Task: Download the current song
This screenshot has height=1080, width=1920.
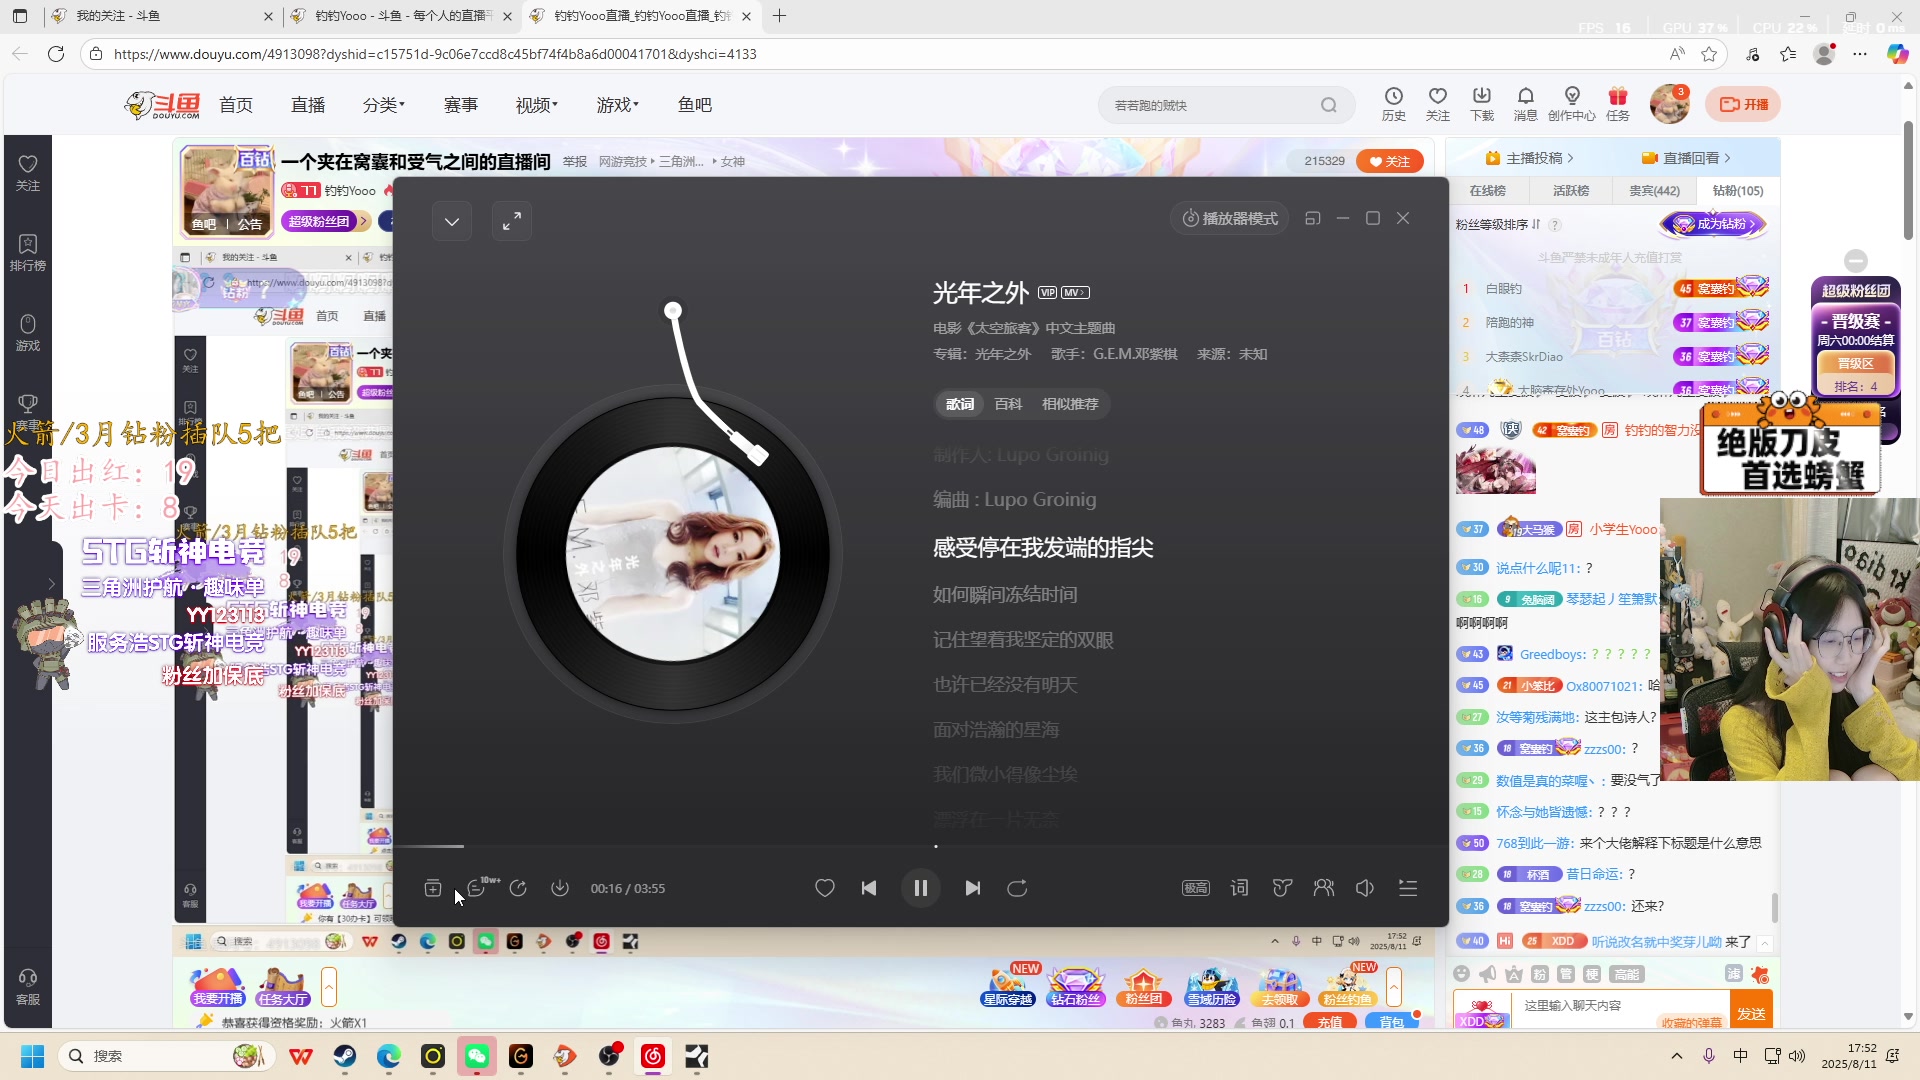Action: (560, 888)
